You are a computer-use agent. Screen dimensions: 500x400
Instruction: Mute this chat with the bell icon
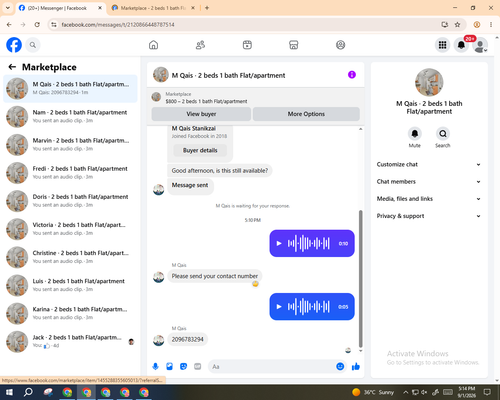click(415, 134)
